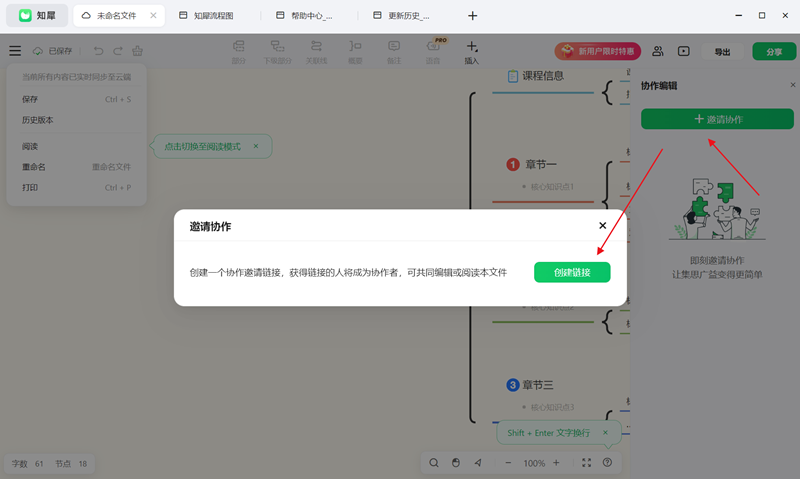Close the 协作编辑 side panel
This screenshot has width=800, height=479.
pos(793,85)
